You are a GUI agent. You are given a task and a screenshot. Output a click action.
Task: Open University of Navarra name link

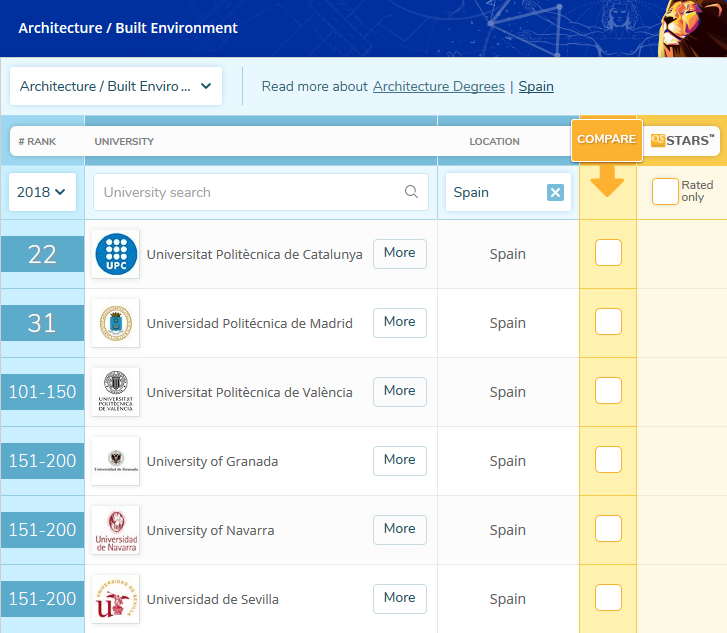210,530
